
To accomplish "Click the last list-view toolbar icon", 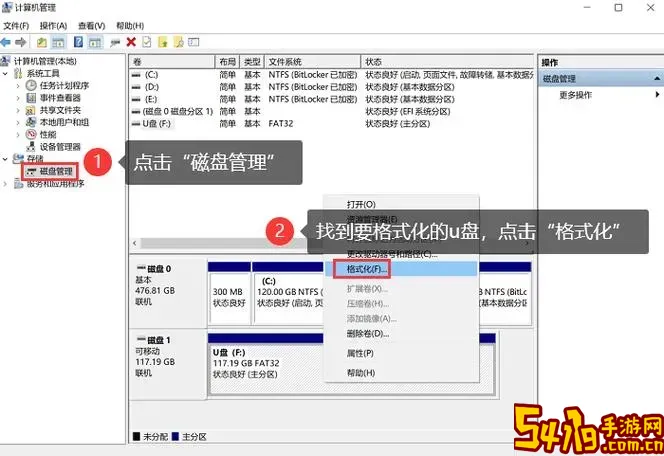I will tap(194, 42).
